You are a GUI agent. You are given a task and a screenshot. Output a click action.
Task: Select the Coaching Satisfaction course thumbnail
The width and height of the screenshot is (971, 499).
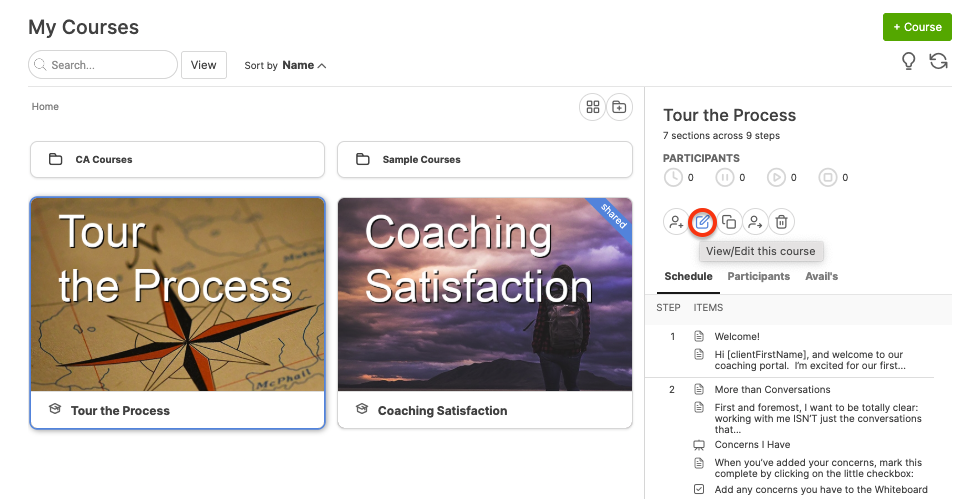(484, 293)
